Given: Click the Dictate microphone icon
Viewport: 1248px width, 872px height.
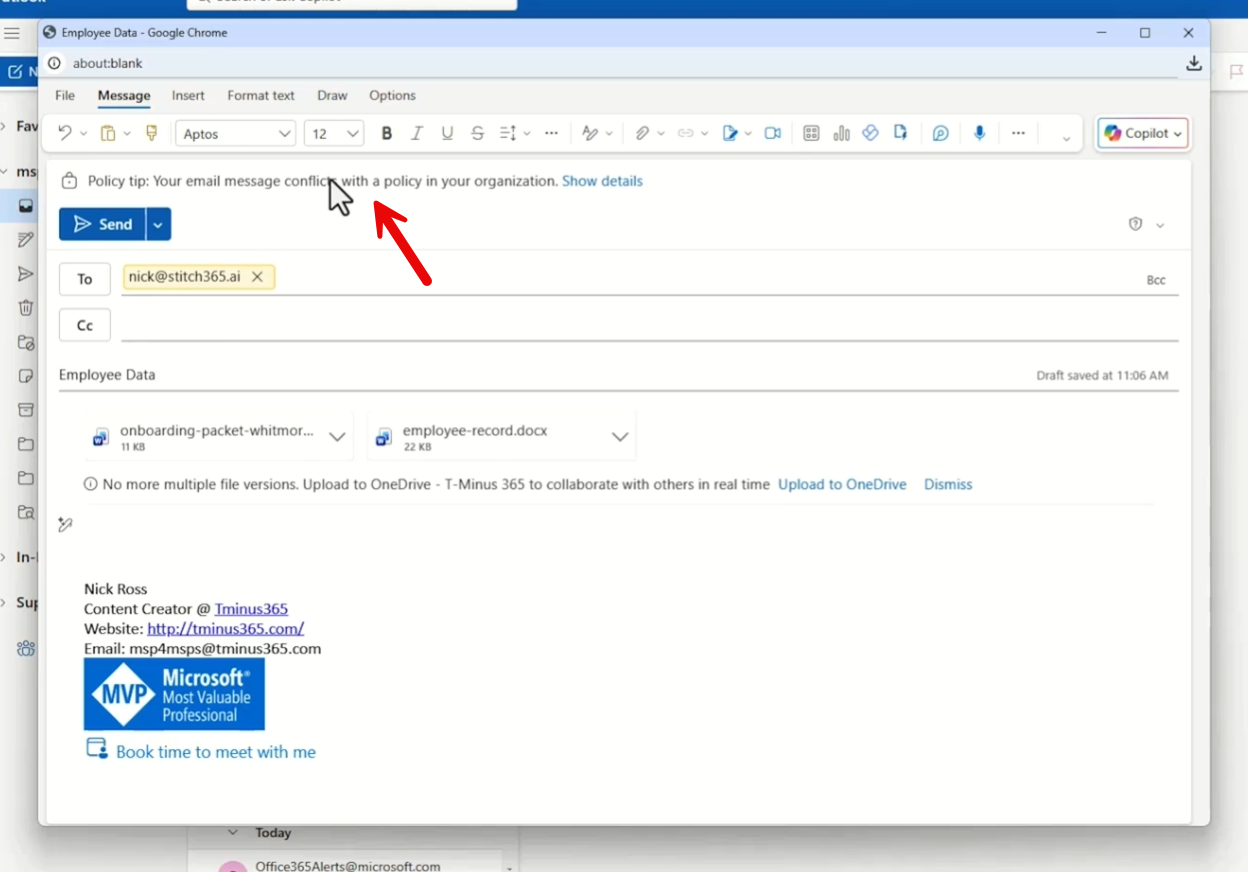Looking at the screenshot, I should (x=980, y=134).
